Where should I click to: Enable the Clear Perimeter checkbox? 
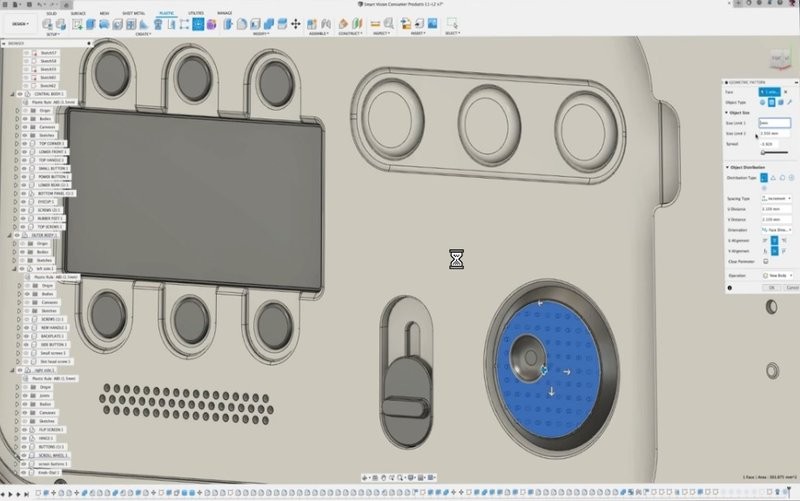click(x=765, y=261)
